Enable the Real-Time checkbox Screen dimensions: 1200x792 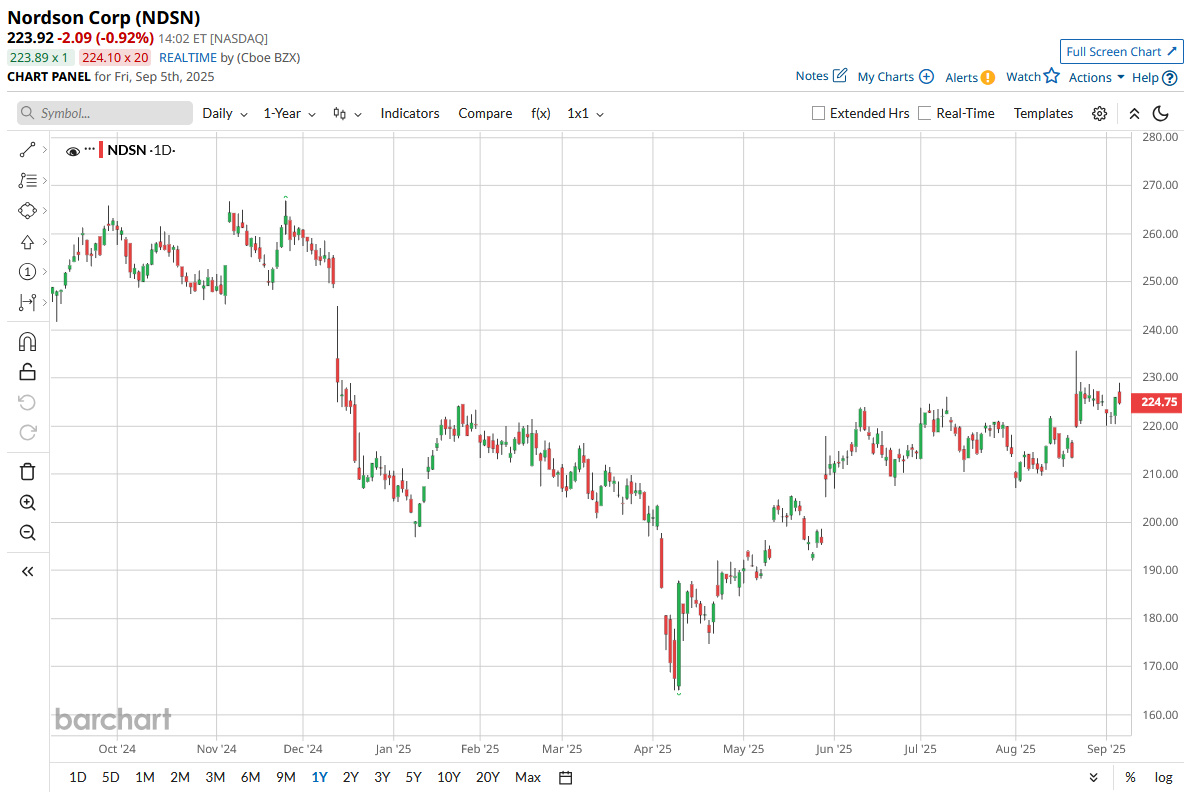pos(925,114)
